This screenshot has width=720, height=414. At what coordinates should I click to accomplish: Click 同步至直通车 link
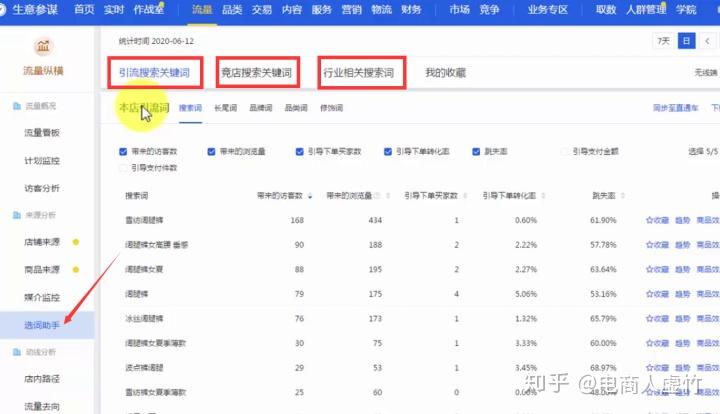[x=675, y=108]
